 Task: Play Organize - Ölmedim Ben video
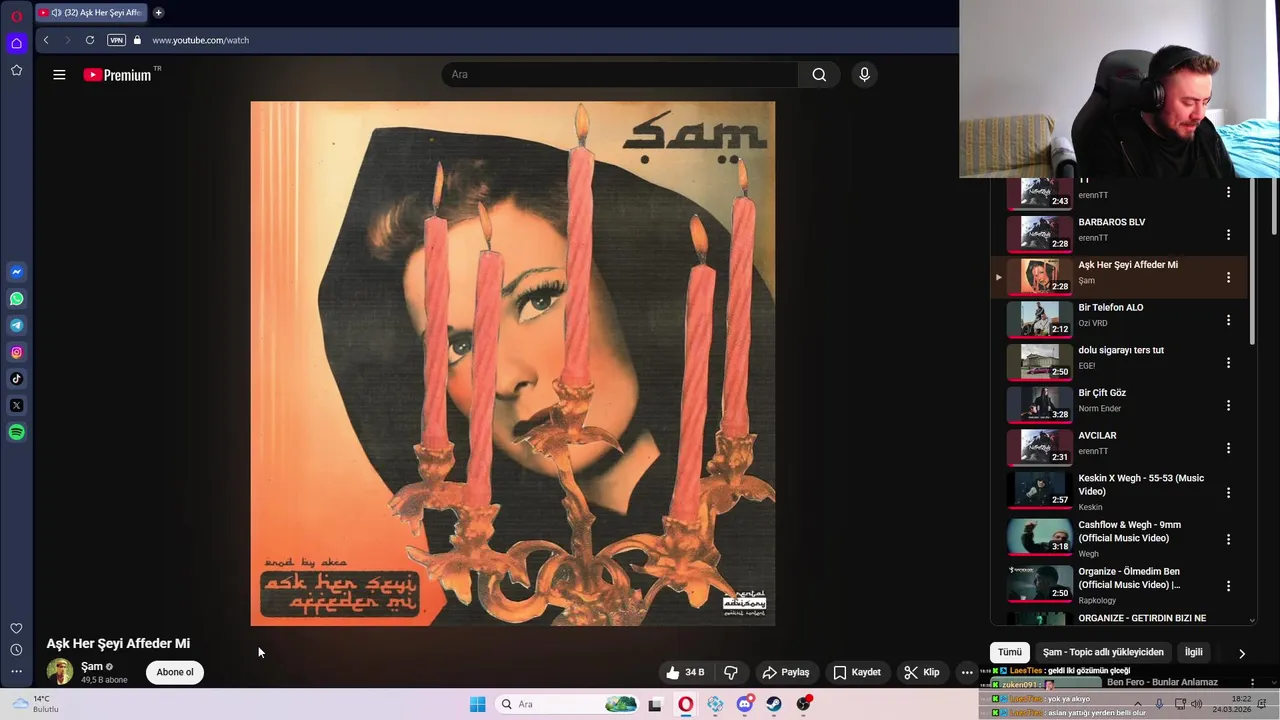(x=1120, y=585)
